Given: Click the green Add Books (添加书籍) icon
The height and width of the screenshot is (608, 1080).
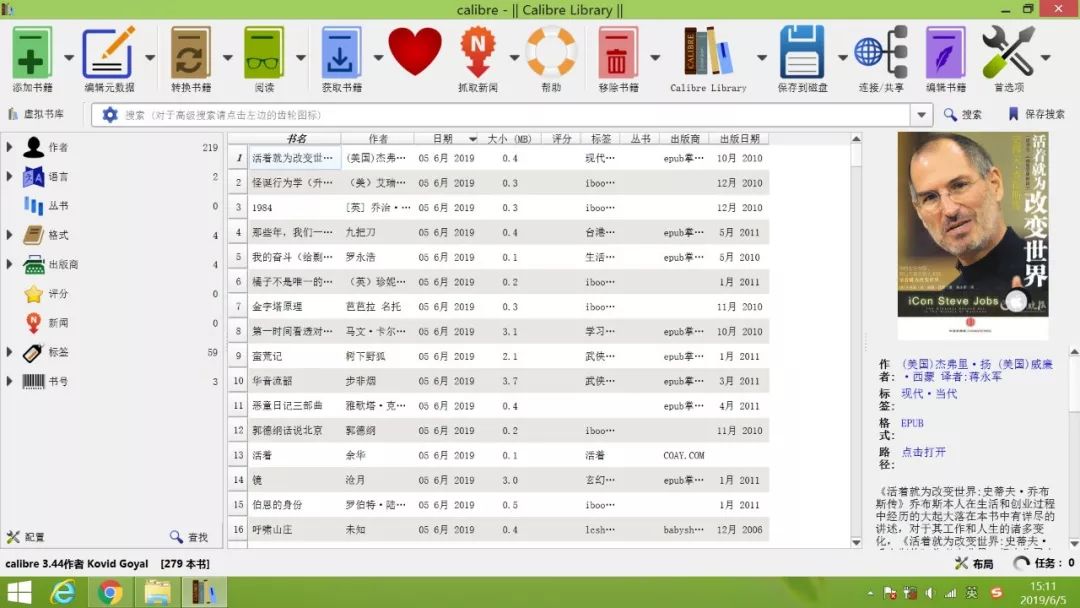Looking at the screenshot, I should coord(32,54).
